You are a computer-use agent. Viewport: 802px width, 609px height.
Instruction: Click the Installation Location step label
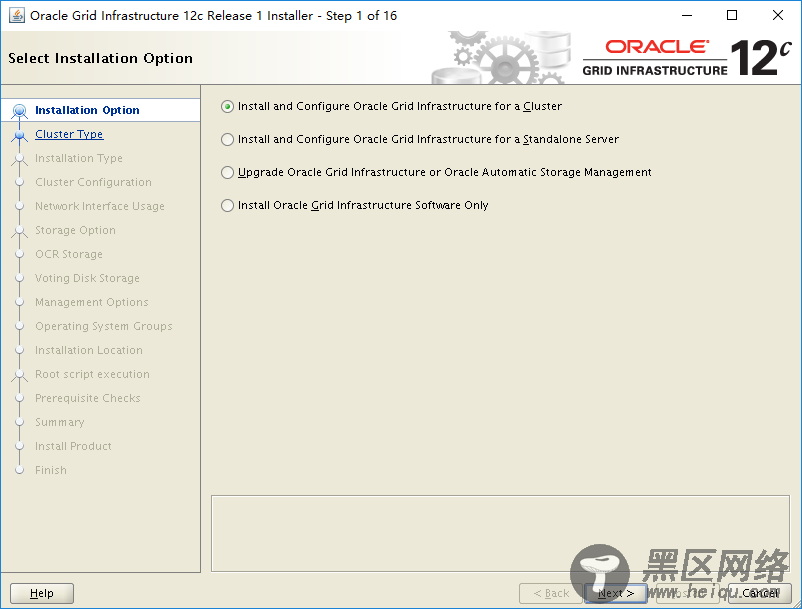[x=89, y=350]
